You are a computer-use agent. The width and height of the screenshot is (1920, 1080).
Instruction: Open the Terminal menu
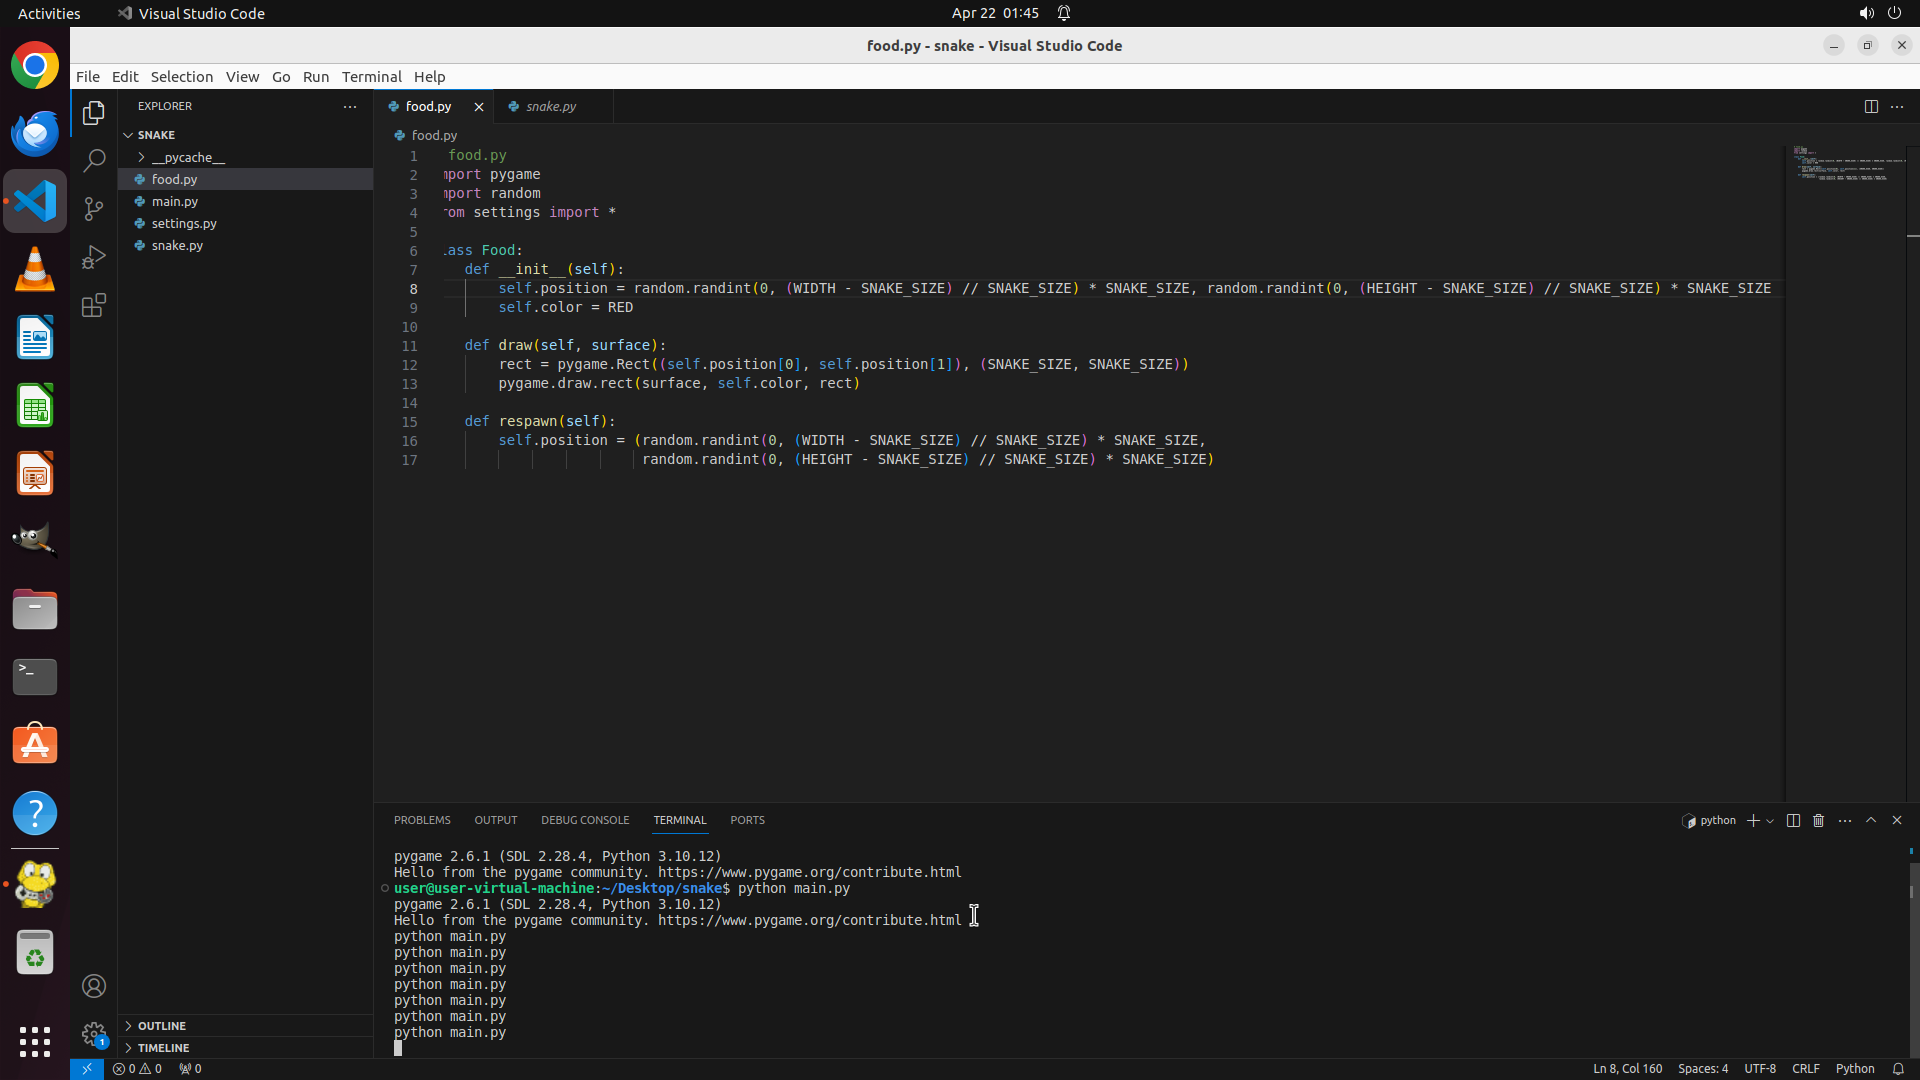click(371, 77)
